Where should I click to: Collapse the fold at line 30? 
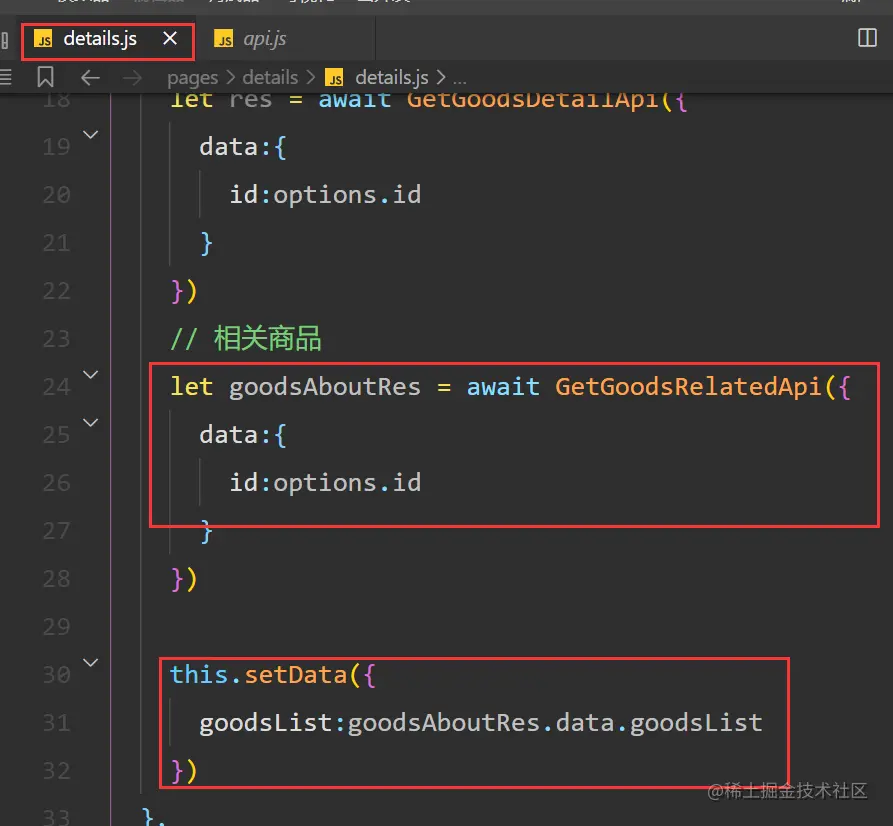(x=91, y=663)
